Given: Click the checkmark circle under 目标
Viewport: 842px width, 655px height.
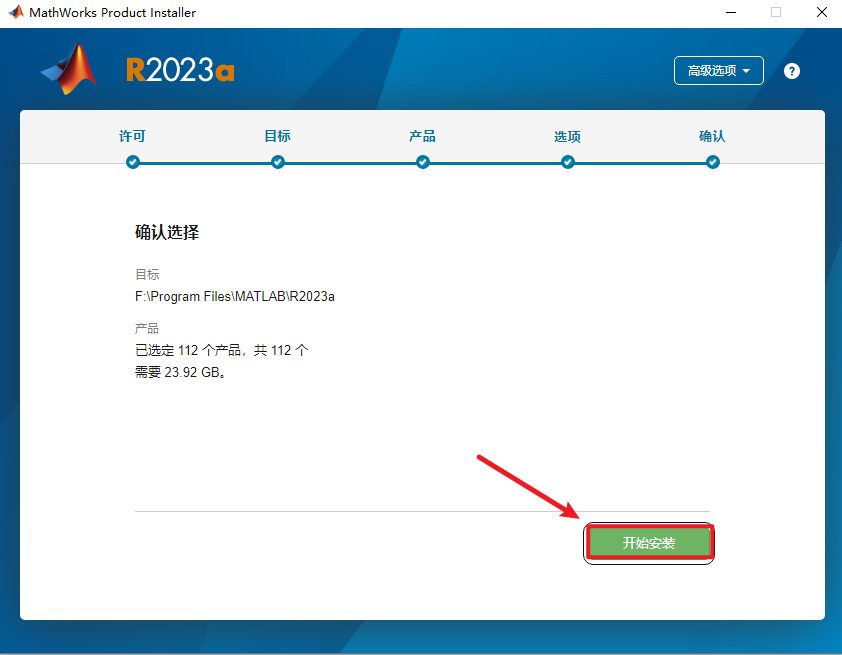Looking at the screenshot, I should coord(278,162).
